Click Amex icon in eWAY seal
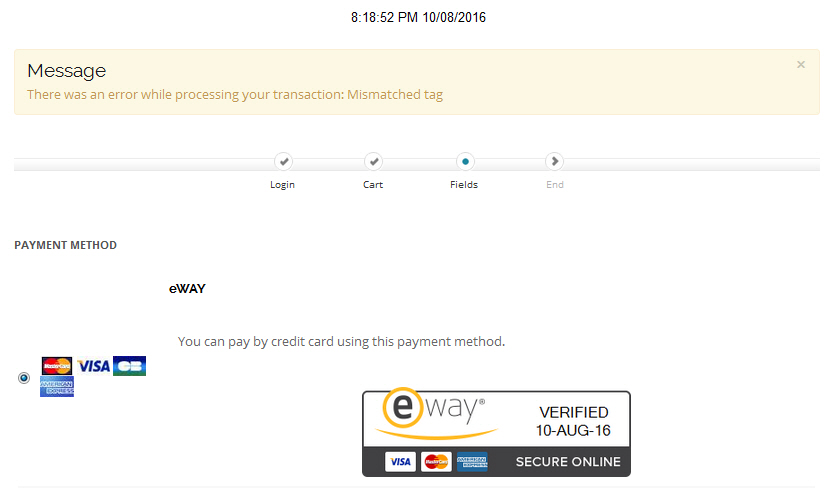 (472, 462)
